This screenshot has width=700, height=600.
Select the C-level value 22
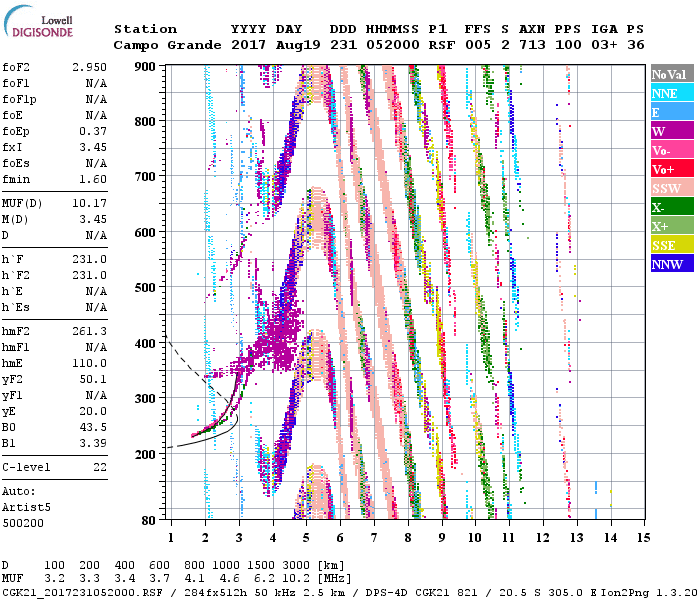coord(98,467)
